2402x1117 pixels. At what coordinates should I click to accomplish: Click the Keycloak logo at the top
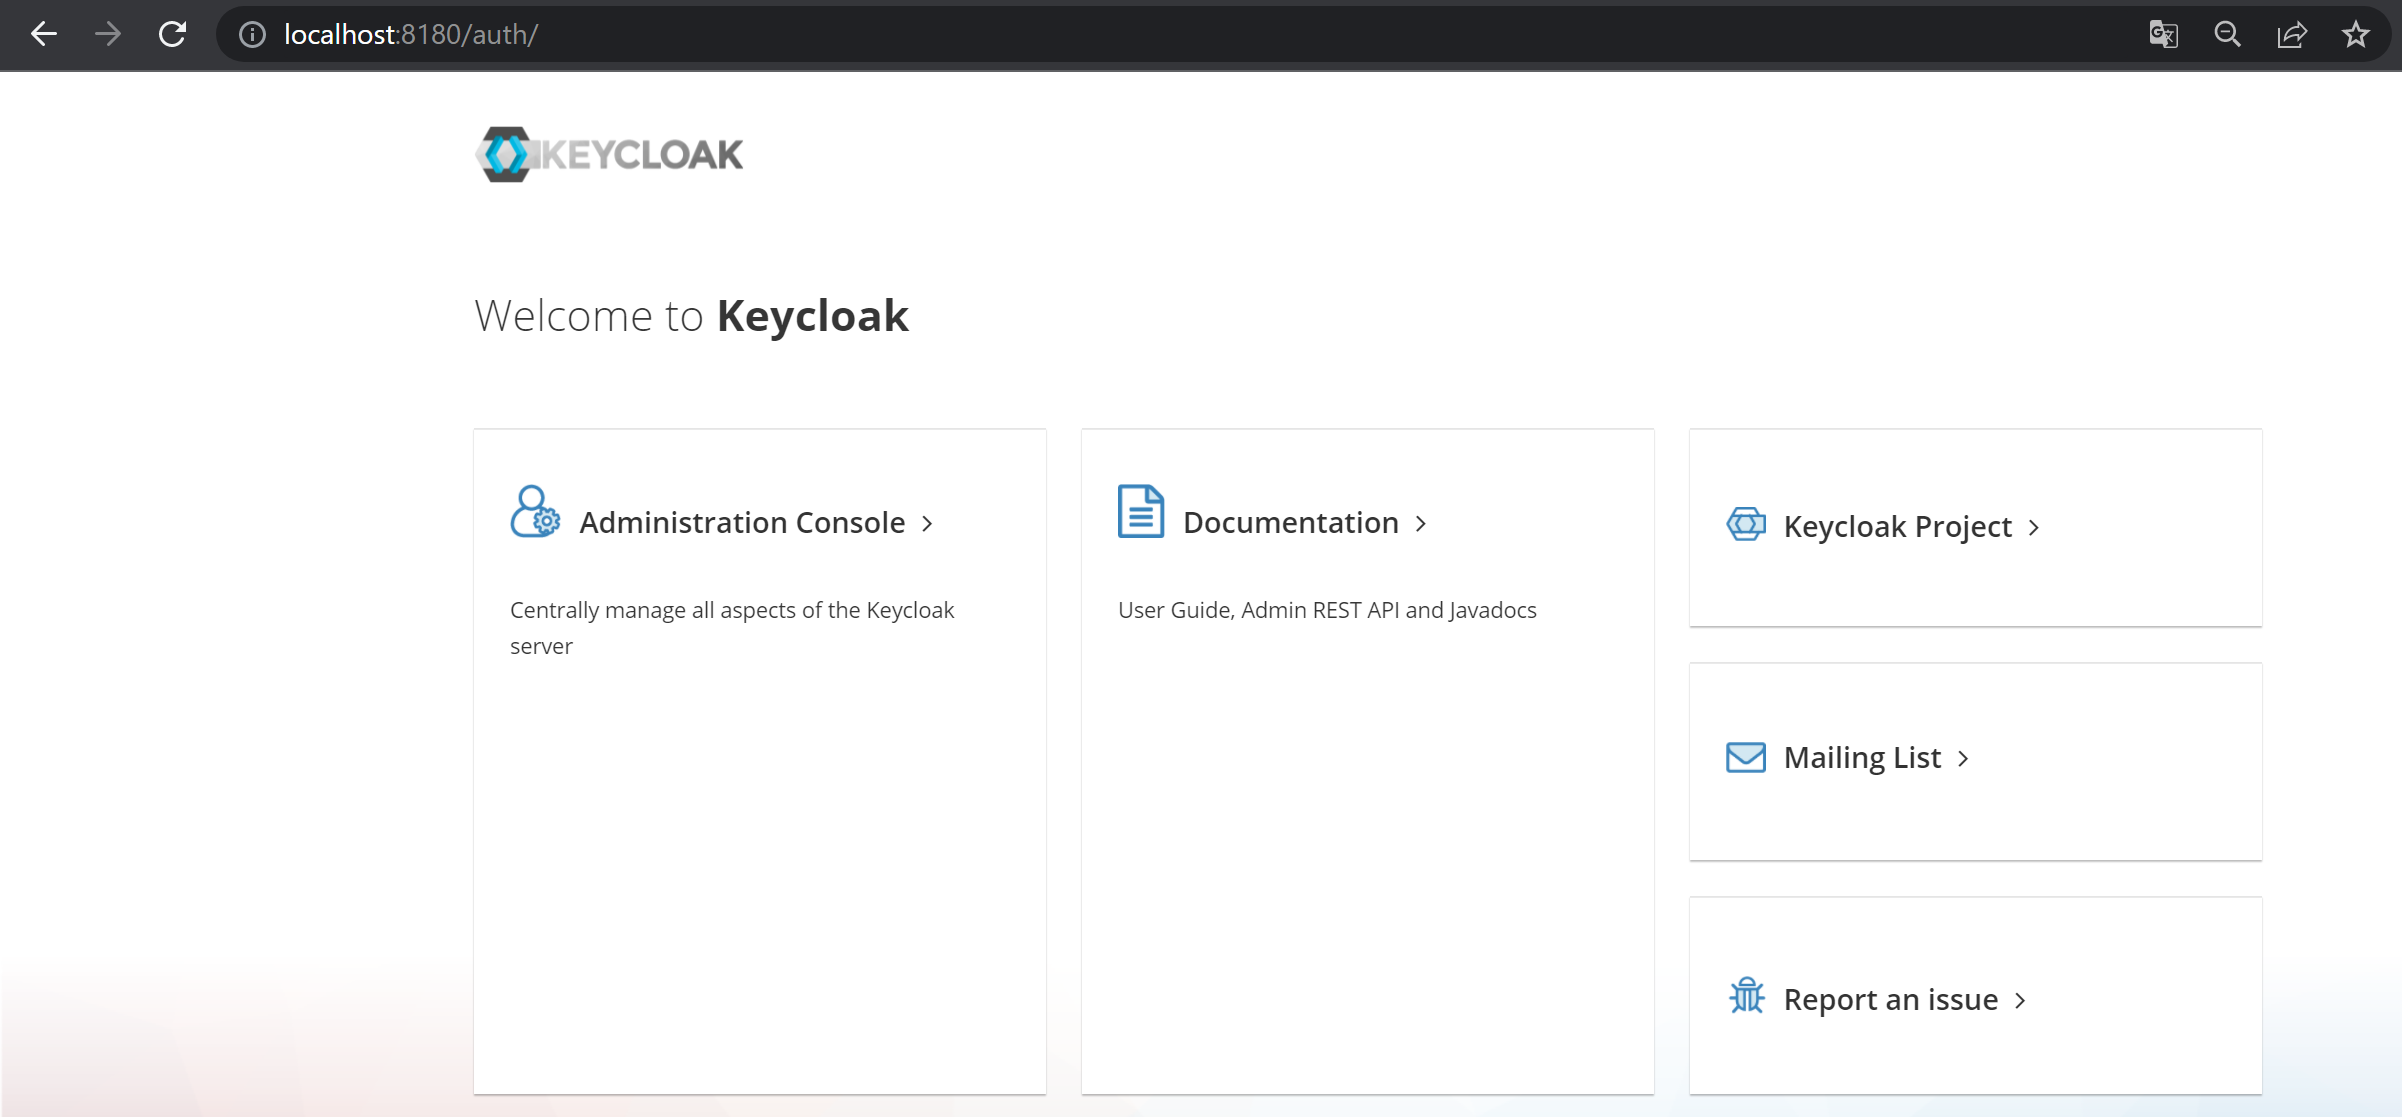[608, 153]
